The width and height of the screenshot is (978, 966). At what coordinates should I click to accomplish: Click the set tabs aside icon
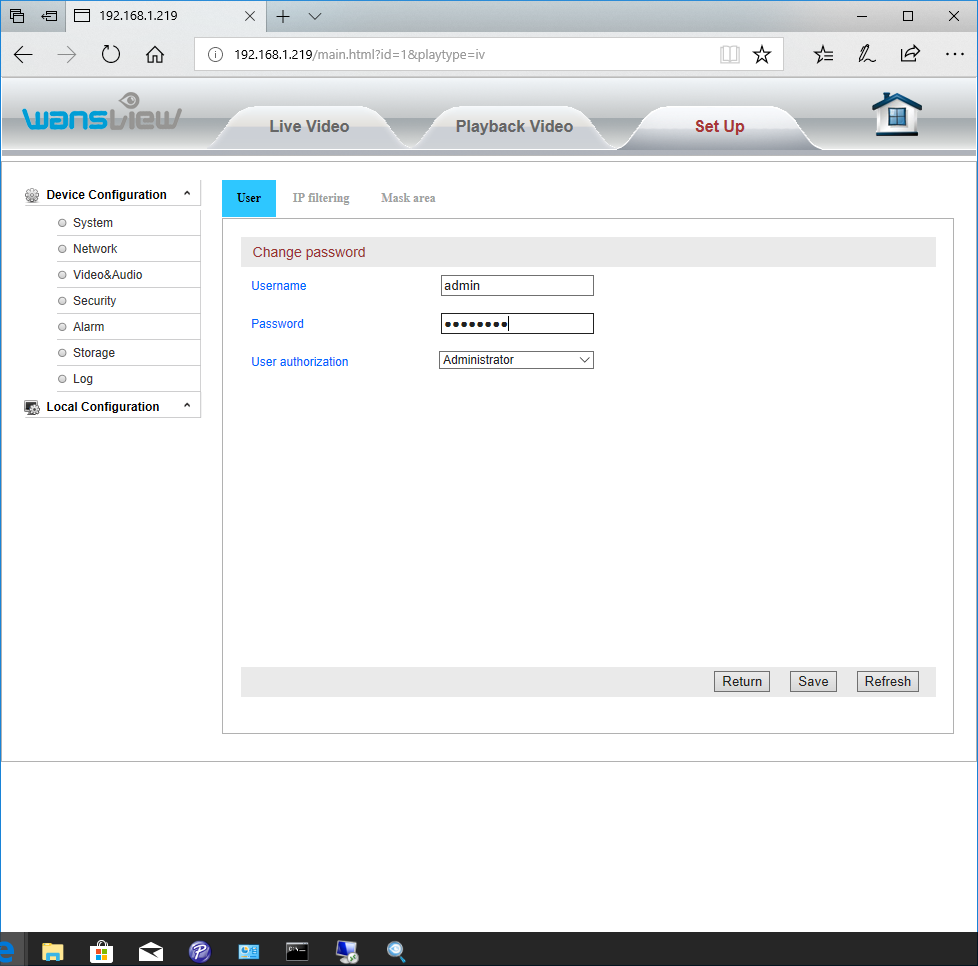tap(49, 16)
